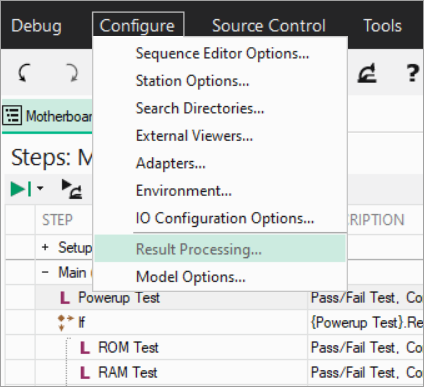424x387 pixels.
Task: Select highlighted Result Processing entry
Action: point(220,249)
